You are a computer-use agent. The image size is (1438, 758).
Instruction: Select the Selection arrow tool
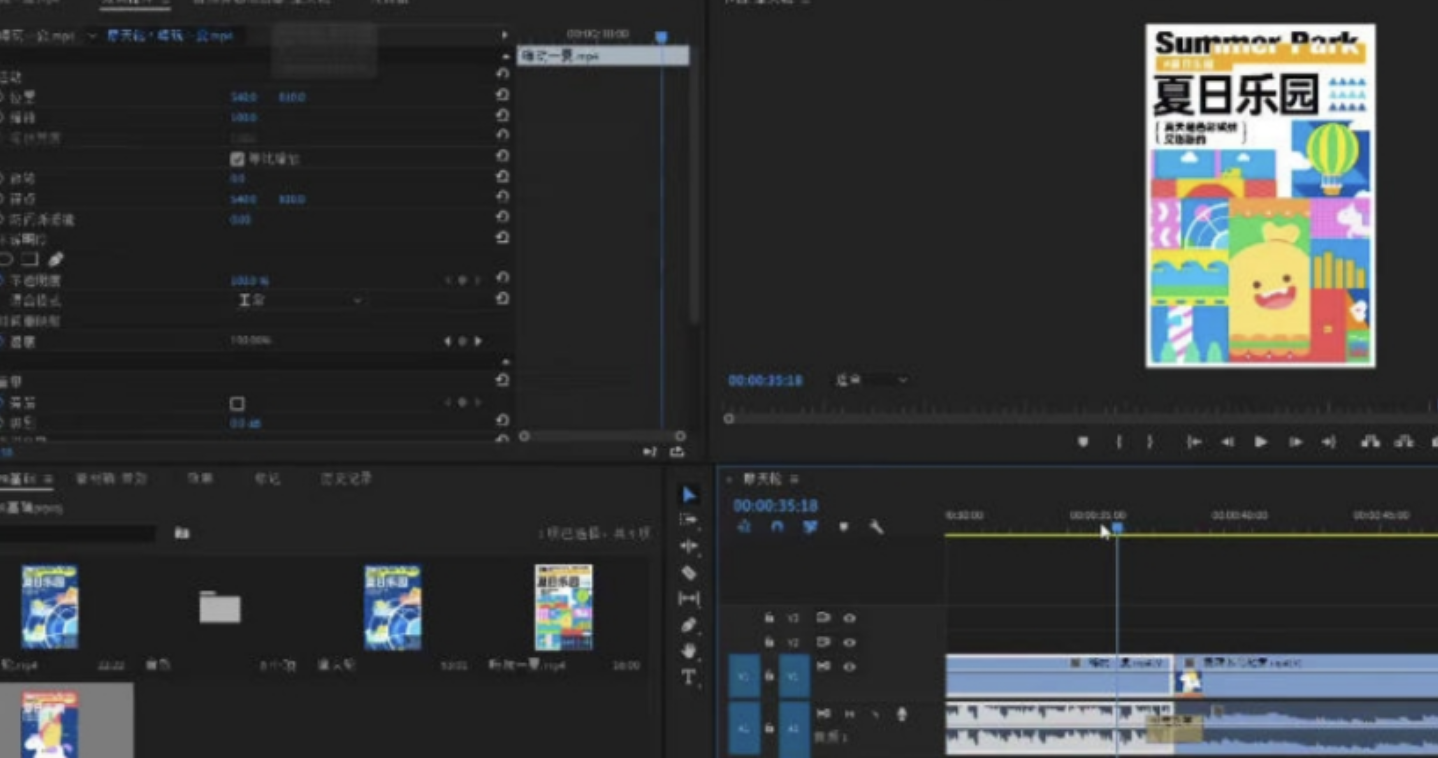pos(688,494)
